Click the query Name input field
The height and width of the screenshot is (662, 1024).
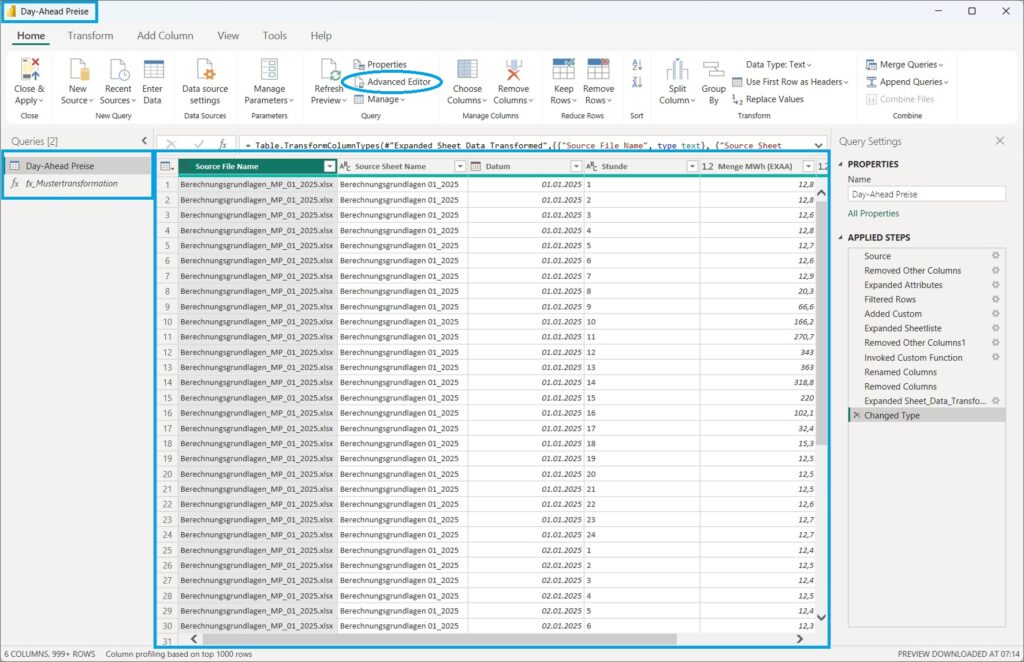click(926, 194)
